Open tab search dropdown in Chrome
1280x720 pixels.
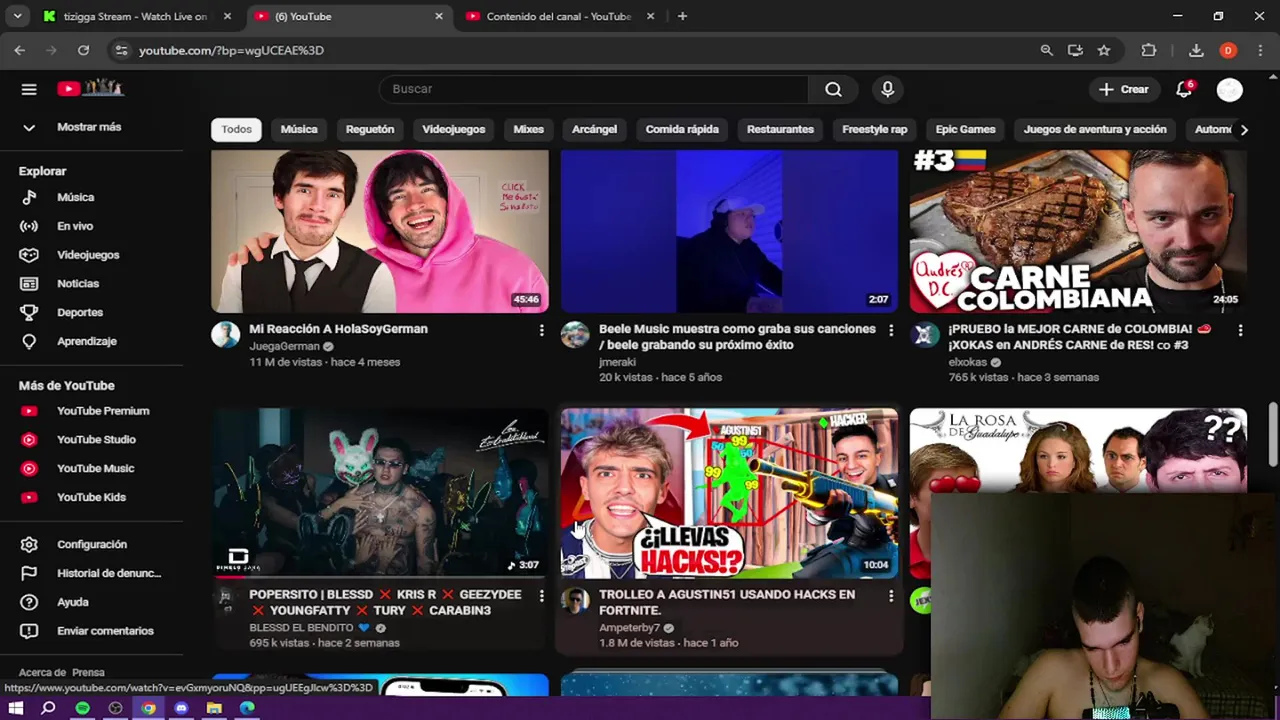19,16
